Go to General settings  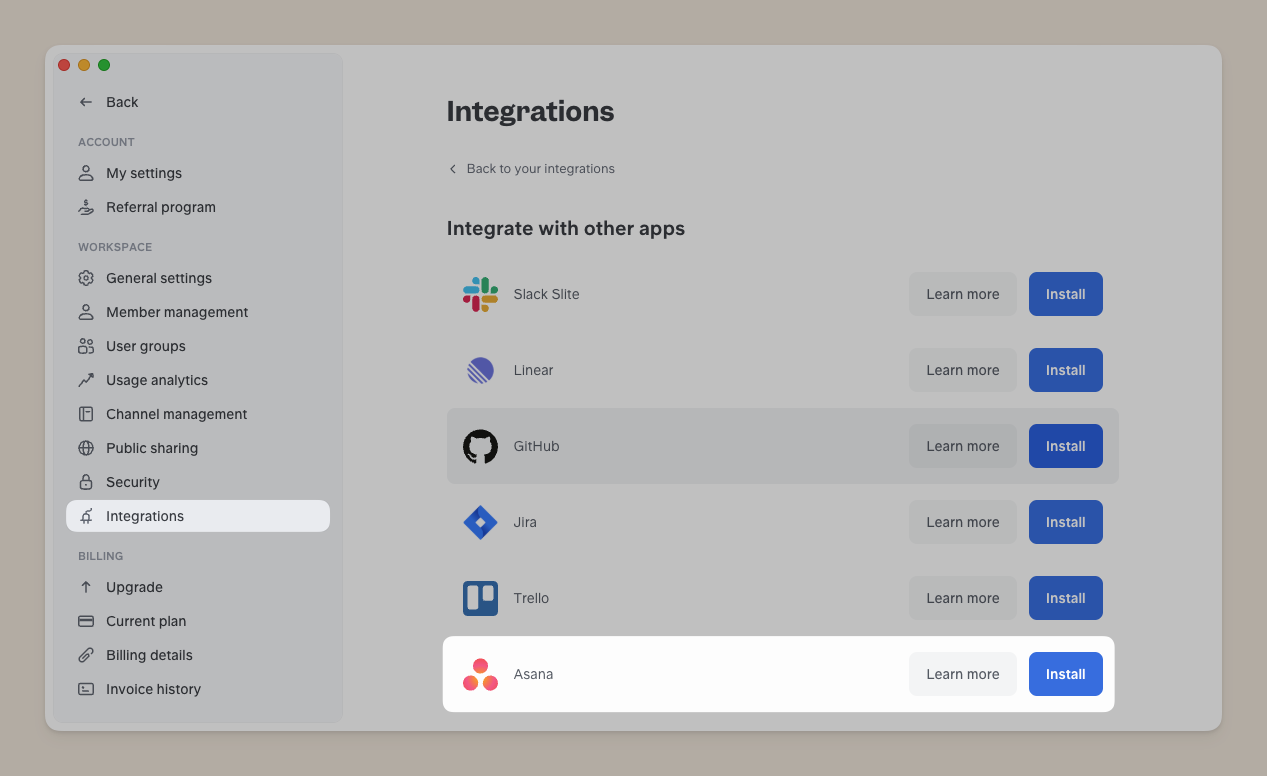[198, 278]
